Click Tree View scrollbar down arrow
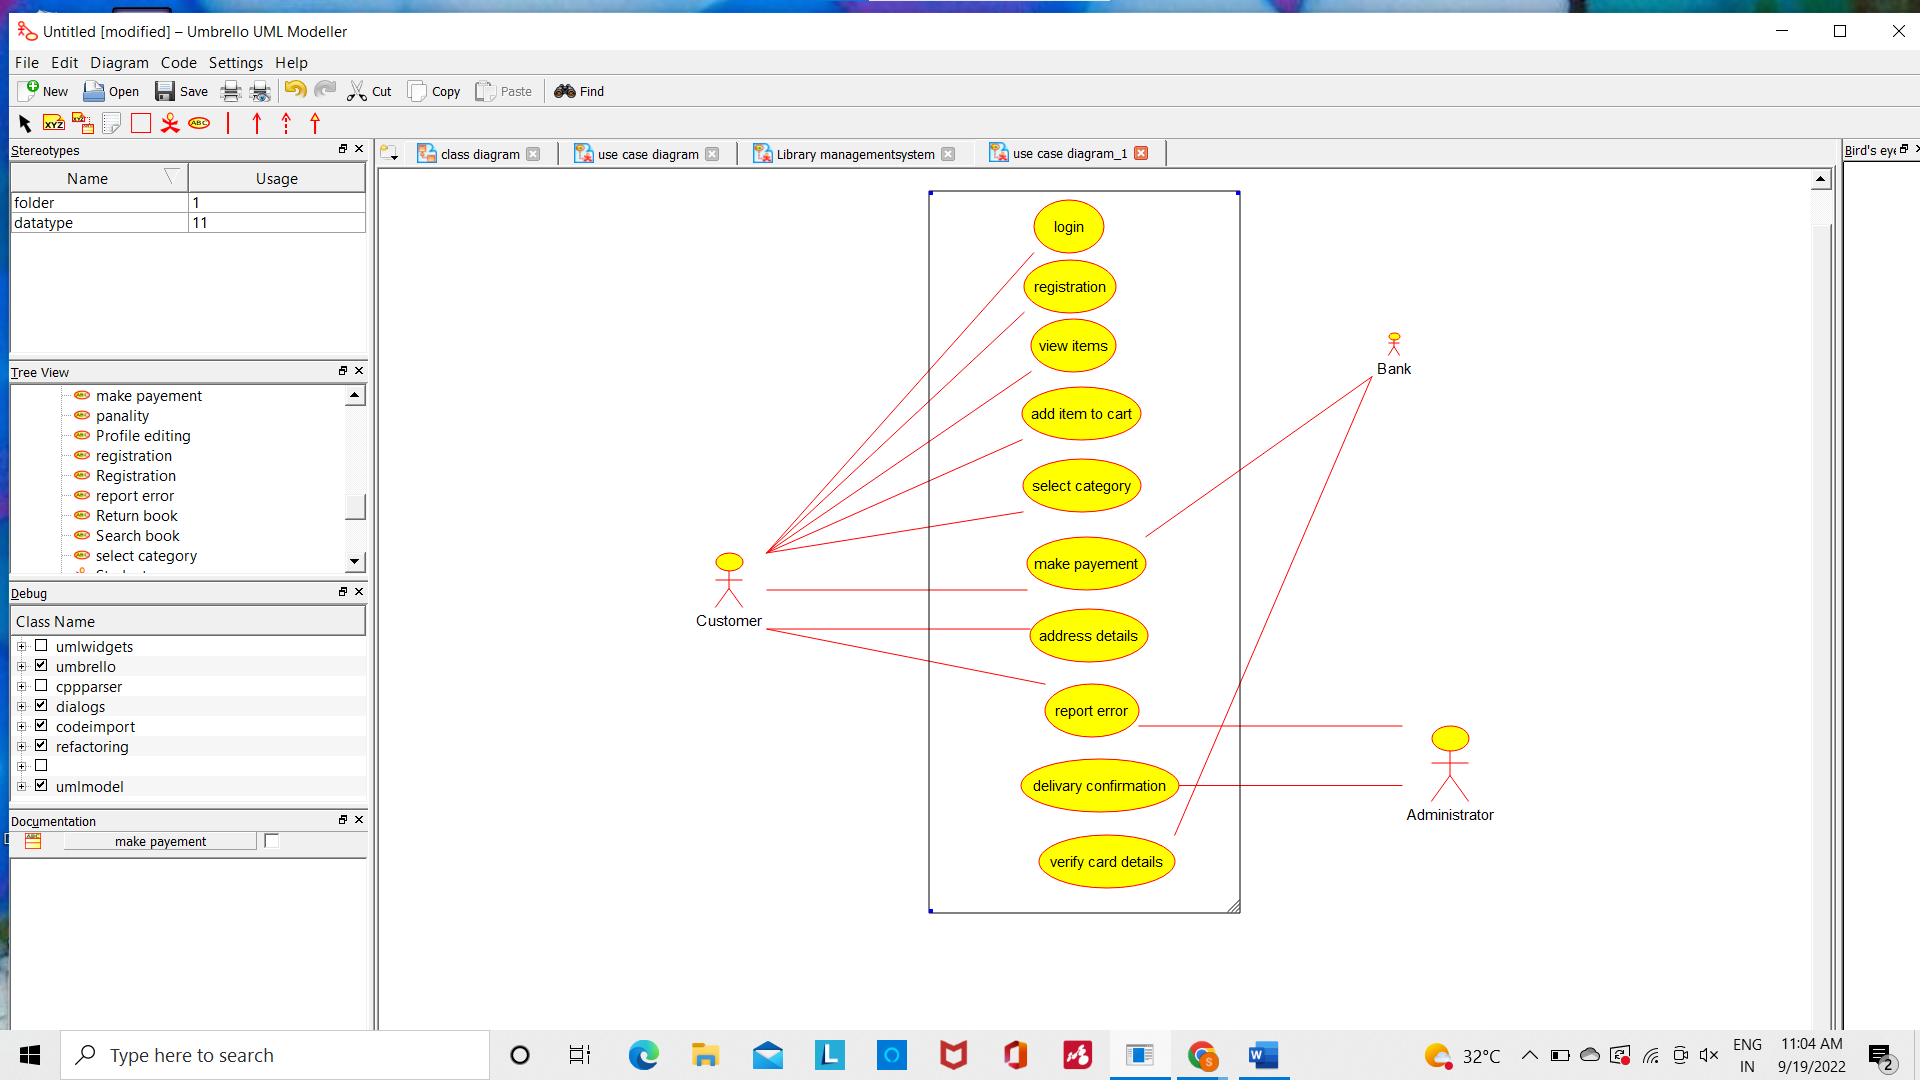The width and height of the screenshot is (1920, 1080). tap(355, 562)
